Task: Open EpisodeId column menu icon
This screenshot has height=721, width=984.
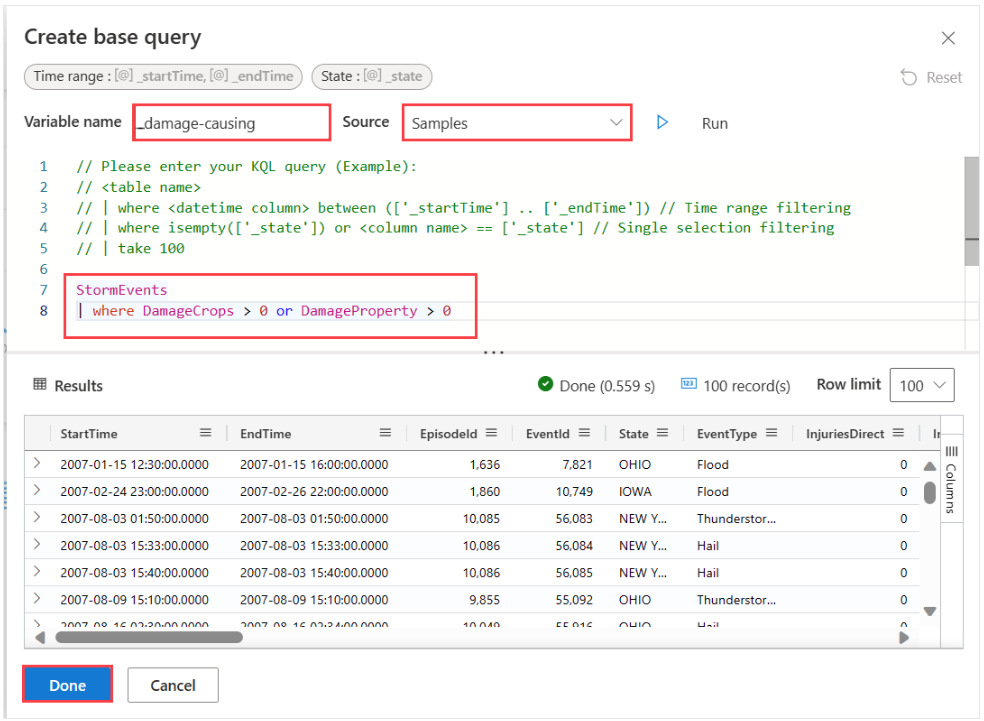Action: click(x=491, y=433)
